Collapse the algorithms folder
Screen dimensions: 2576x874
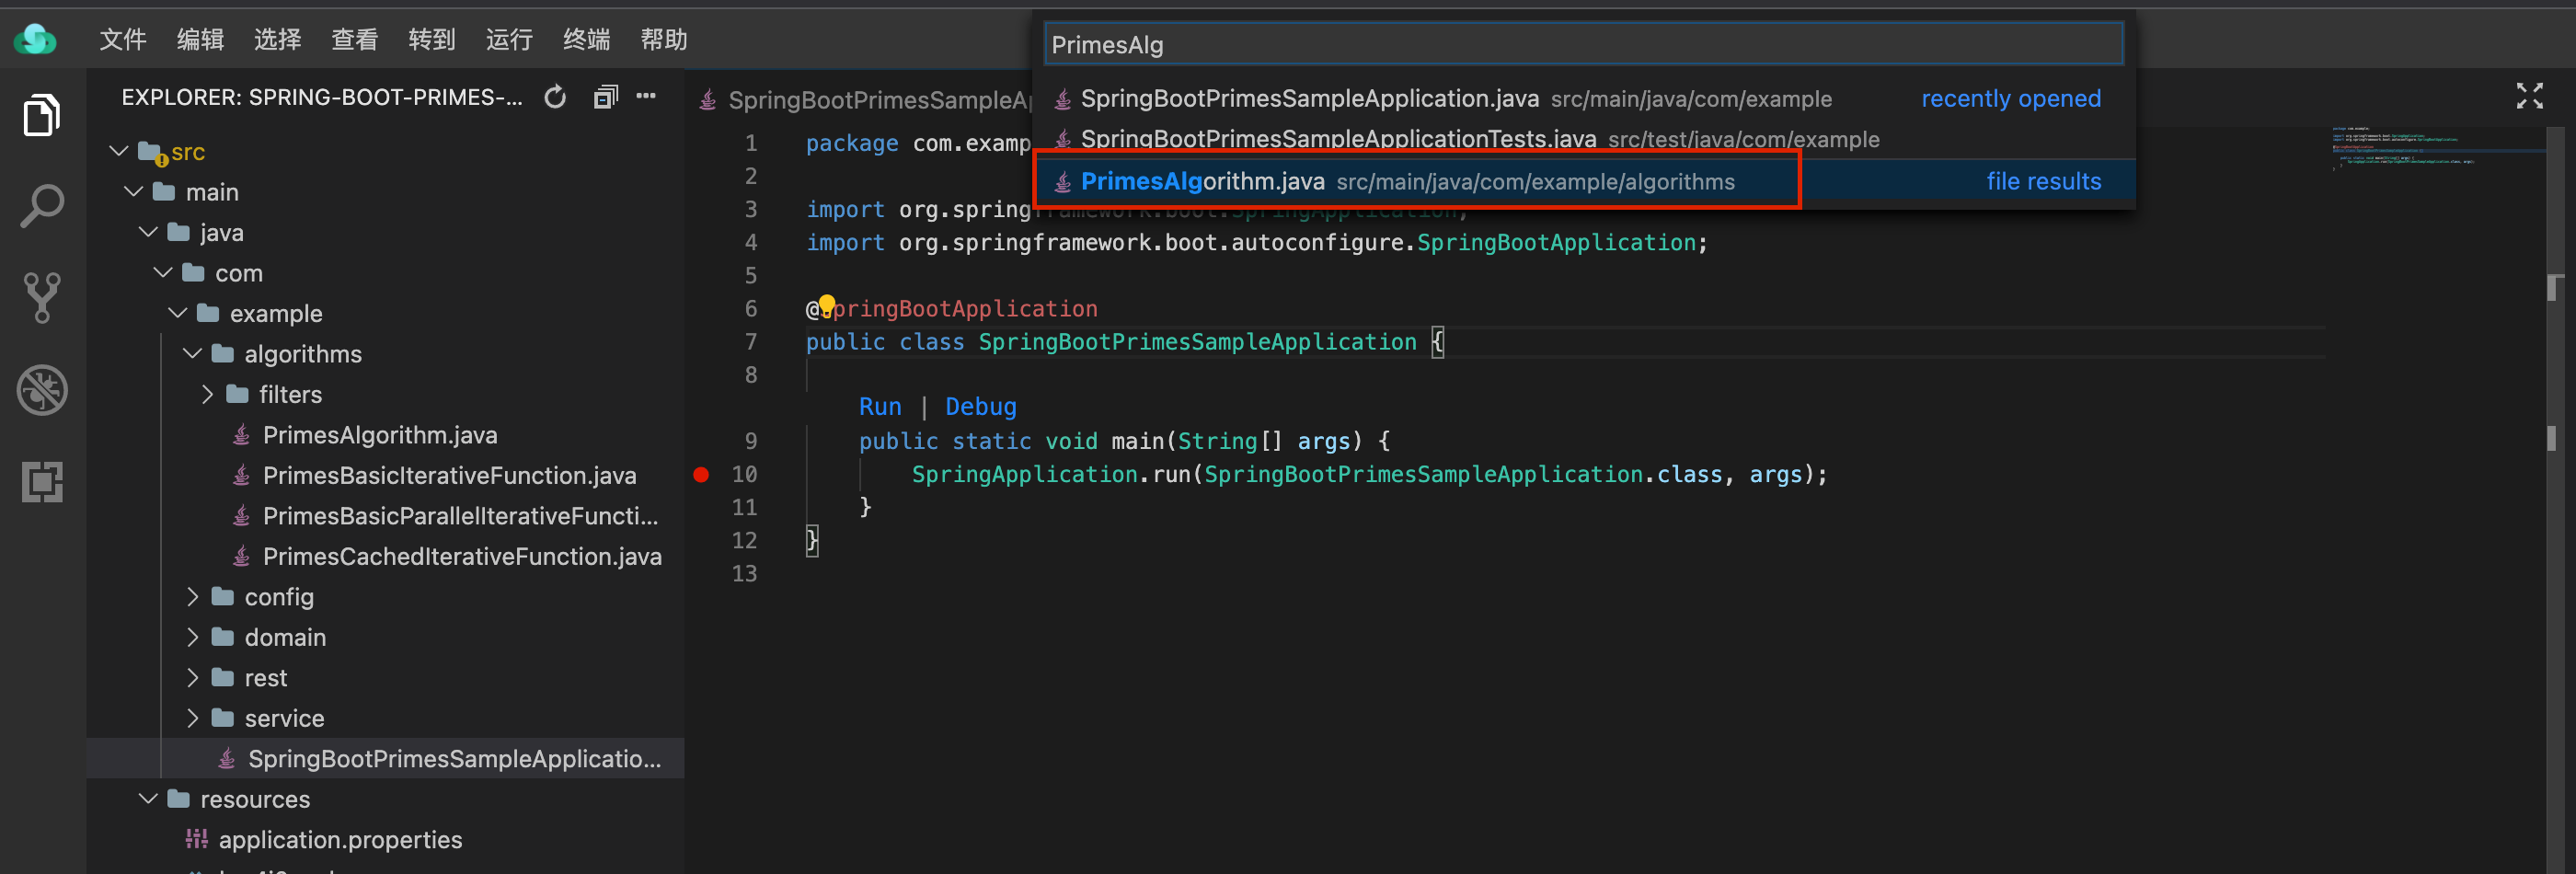coord(193,354)
